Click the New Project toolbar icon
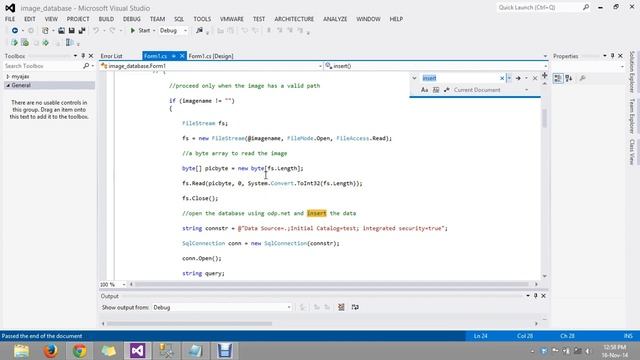This screenshot has height=360, width=640. [45, 31]
